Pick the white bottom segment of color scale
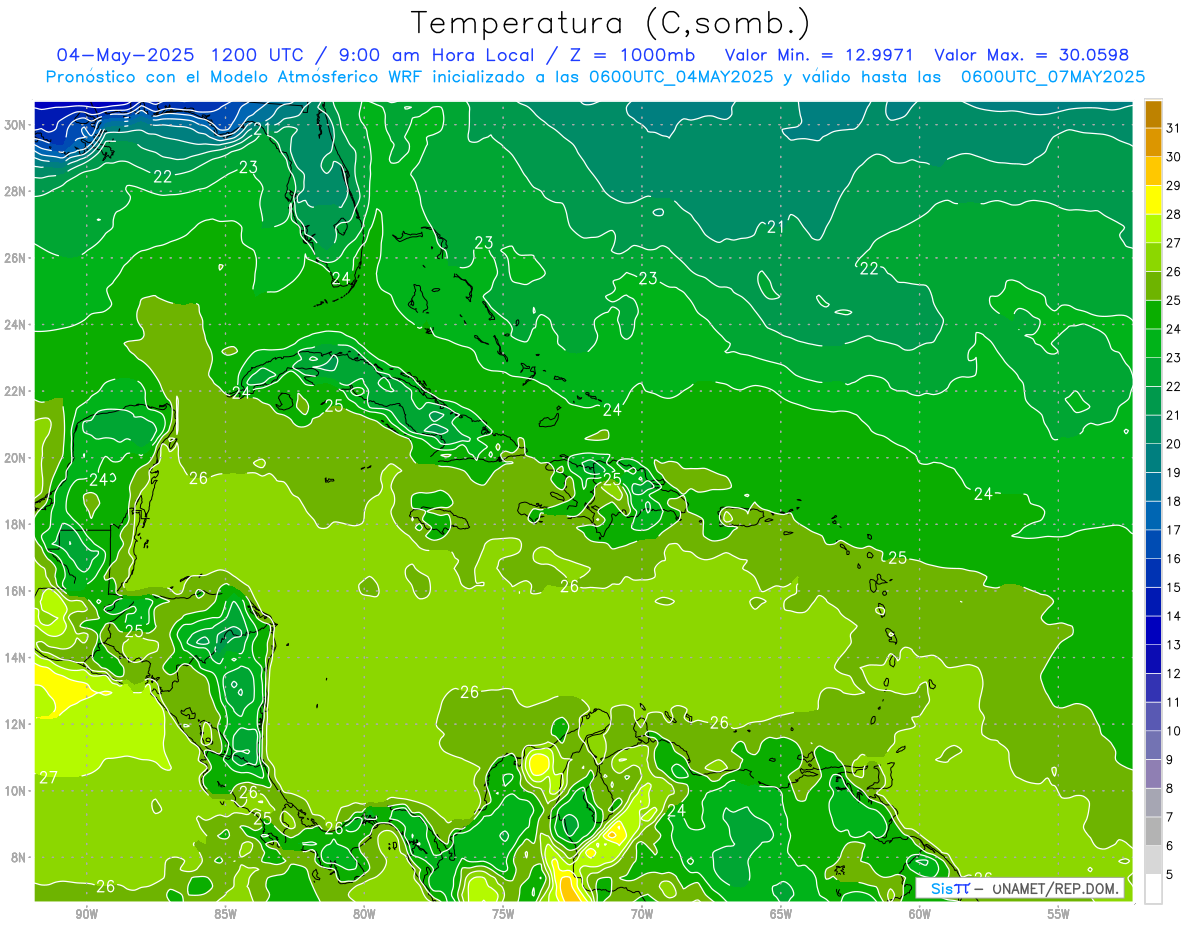 click(x=1153, y=889)
